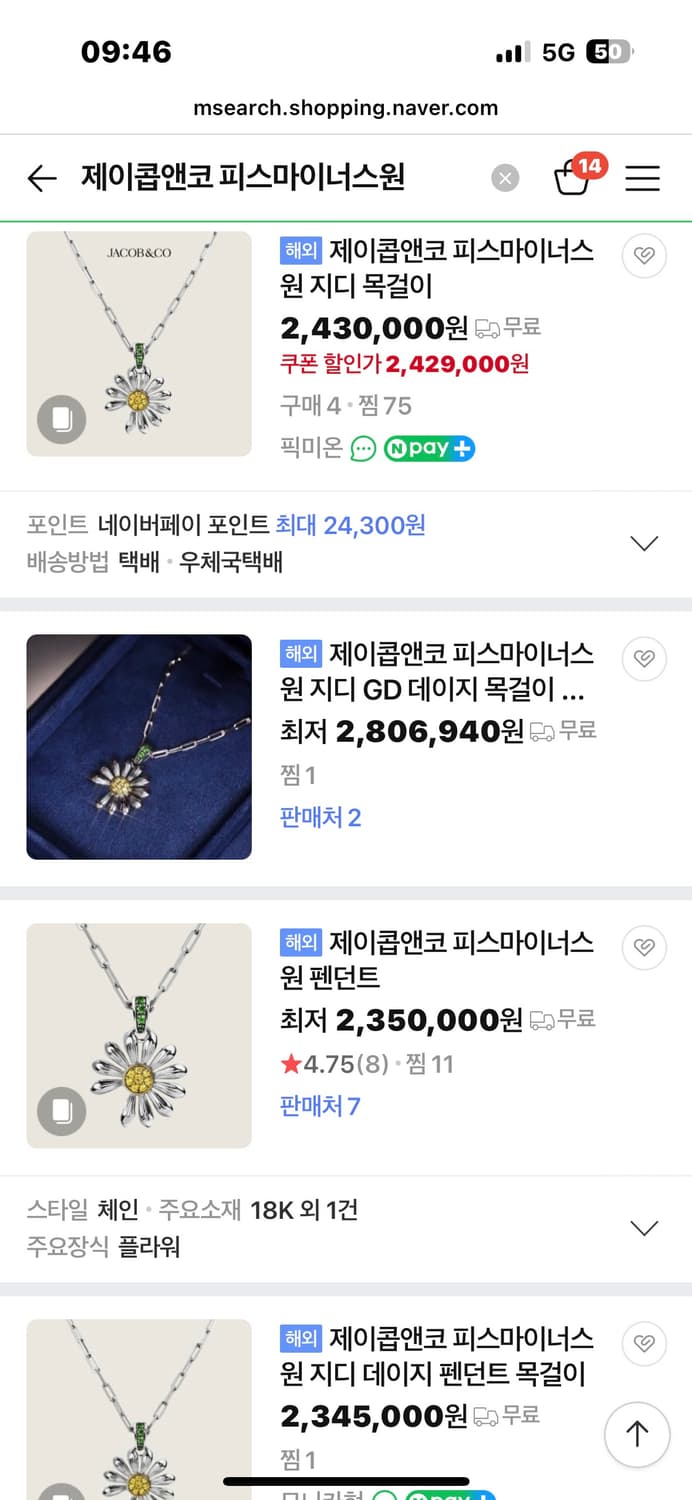Tap the scroll-to-top arrow button
Viewport: 692px width, 1500px height.
pyautogui.click(x=637, y=1434)
